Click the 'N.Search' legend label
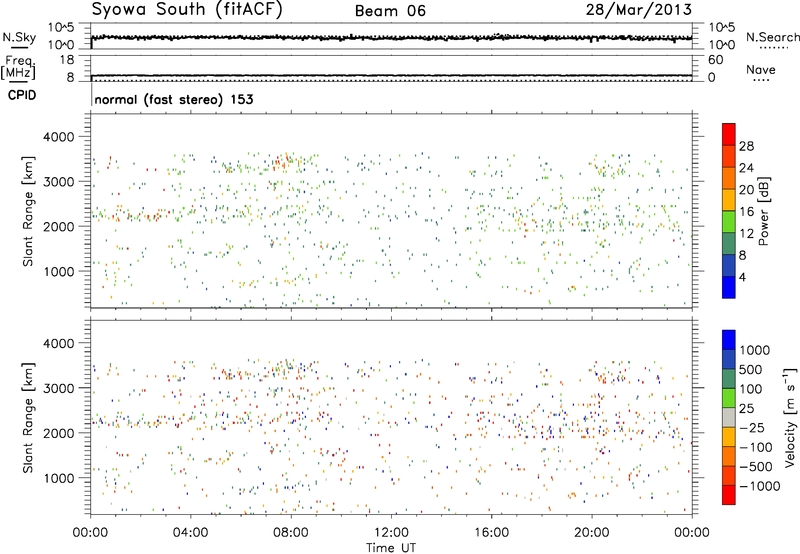The image size is (800, 554). point(773,37)
